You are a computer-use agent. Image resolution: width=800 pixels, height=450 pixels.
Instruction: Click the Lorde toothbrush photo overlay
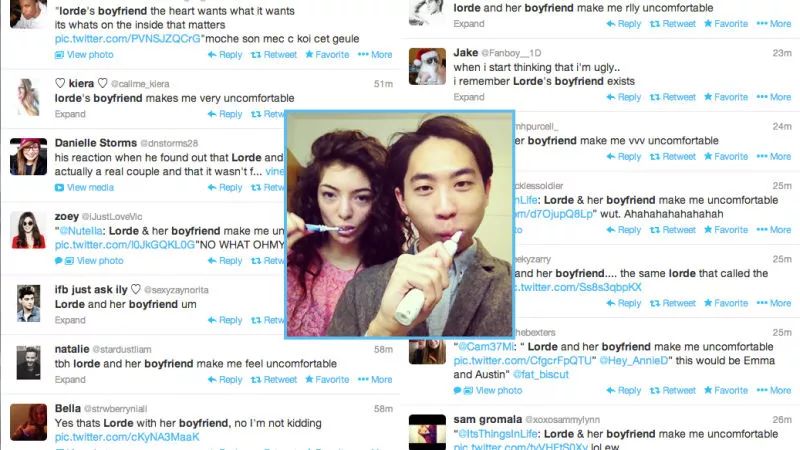[x=399, y=224]
